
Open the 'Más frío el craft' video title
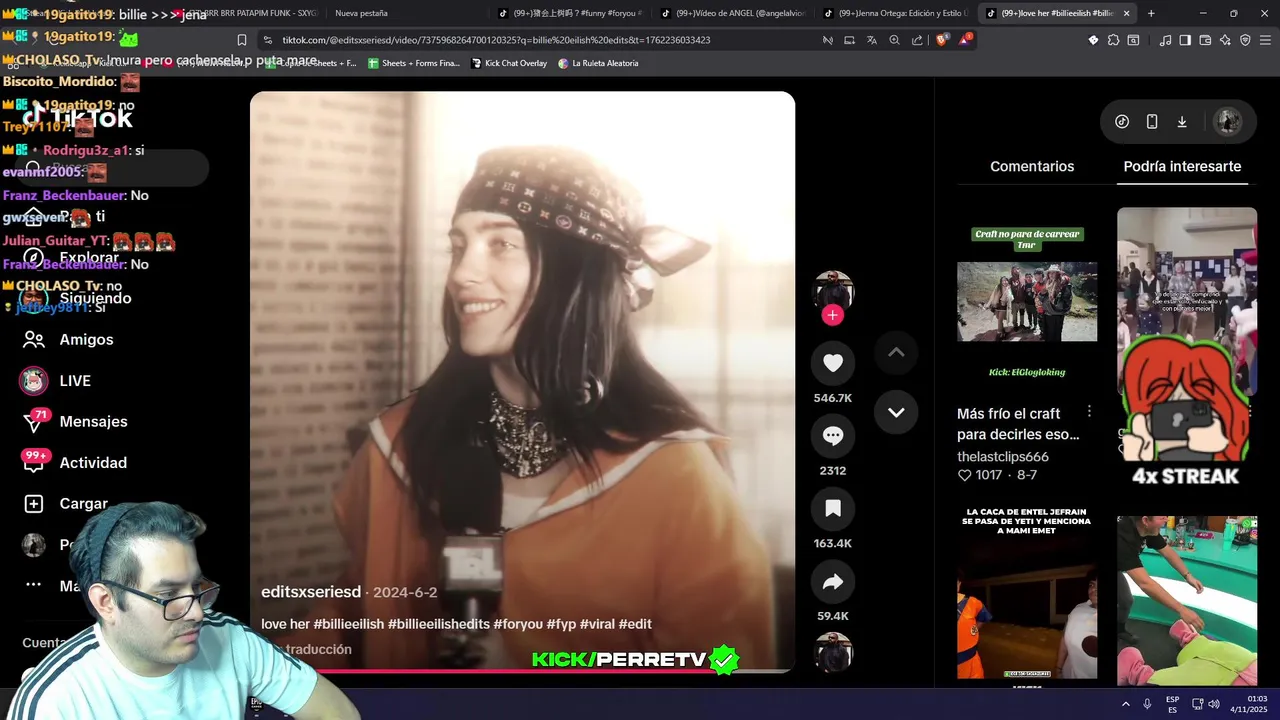[1018, 424]
